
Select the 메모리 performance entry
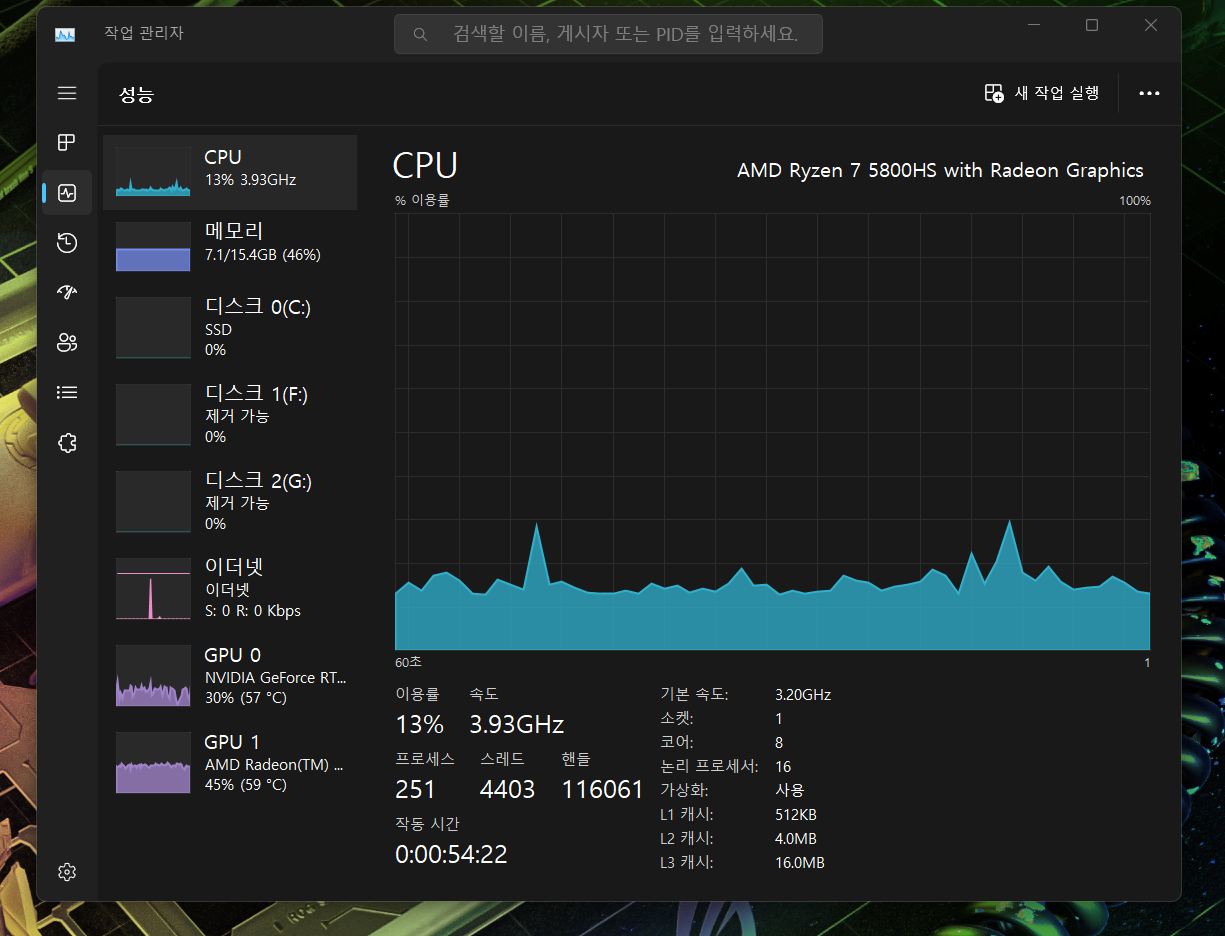click(230, 246)
